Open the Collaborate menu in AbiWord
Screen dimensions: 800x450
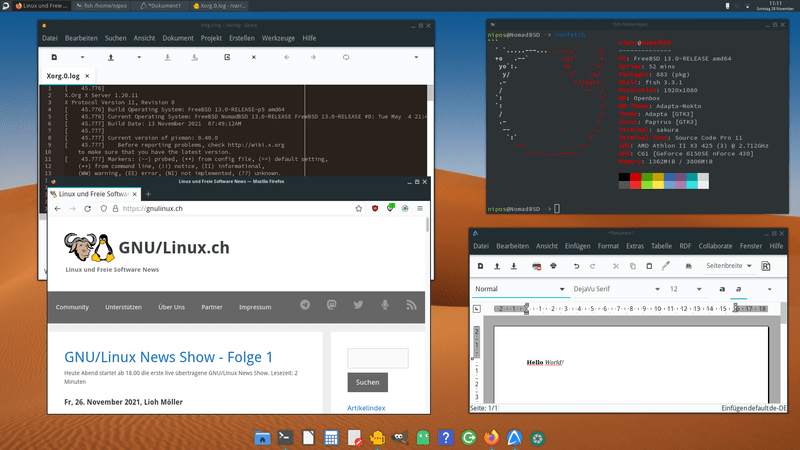click(x=715, y=246)
